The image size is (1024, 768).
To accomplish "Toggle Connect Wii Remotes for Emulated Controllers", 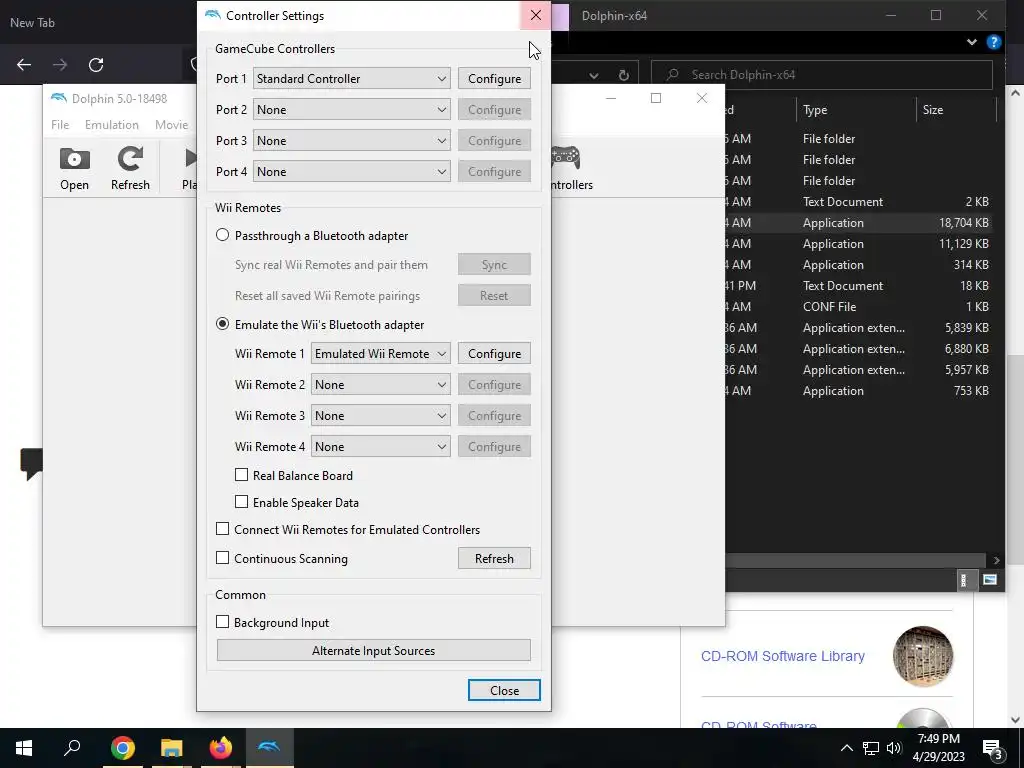I will click(223, 529).
